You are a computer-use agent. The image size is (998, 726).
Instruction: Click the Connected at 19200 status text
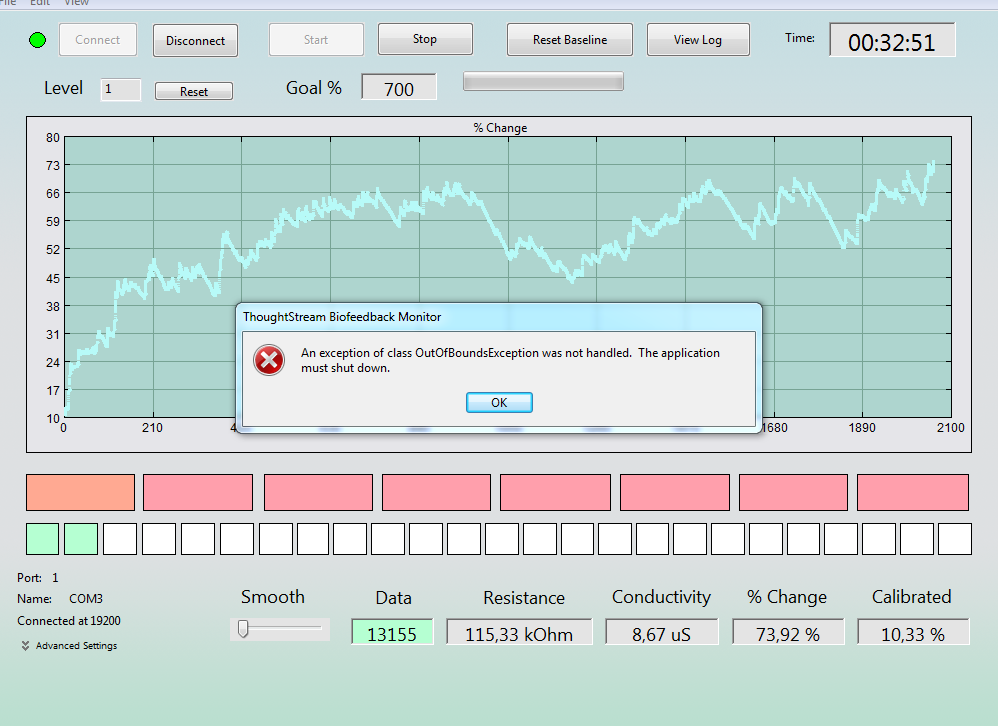click(x=69, y=620)
